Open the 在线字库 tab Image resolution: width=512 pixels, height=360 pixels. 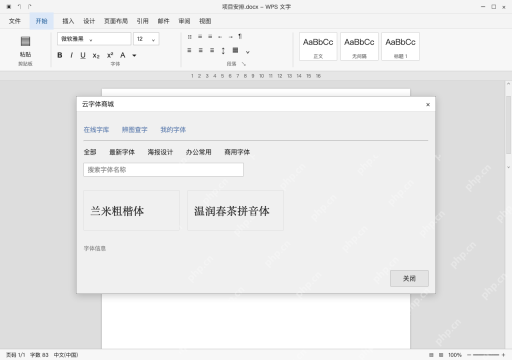click(96, 130)
